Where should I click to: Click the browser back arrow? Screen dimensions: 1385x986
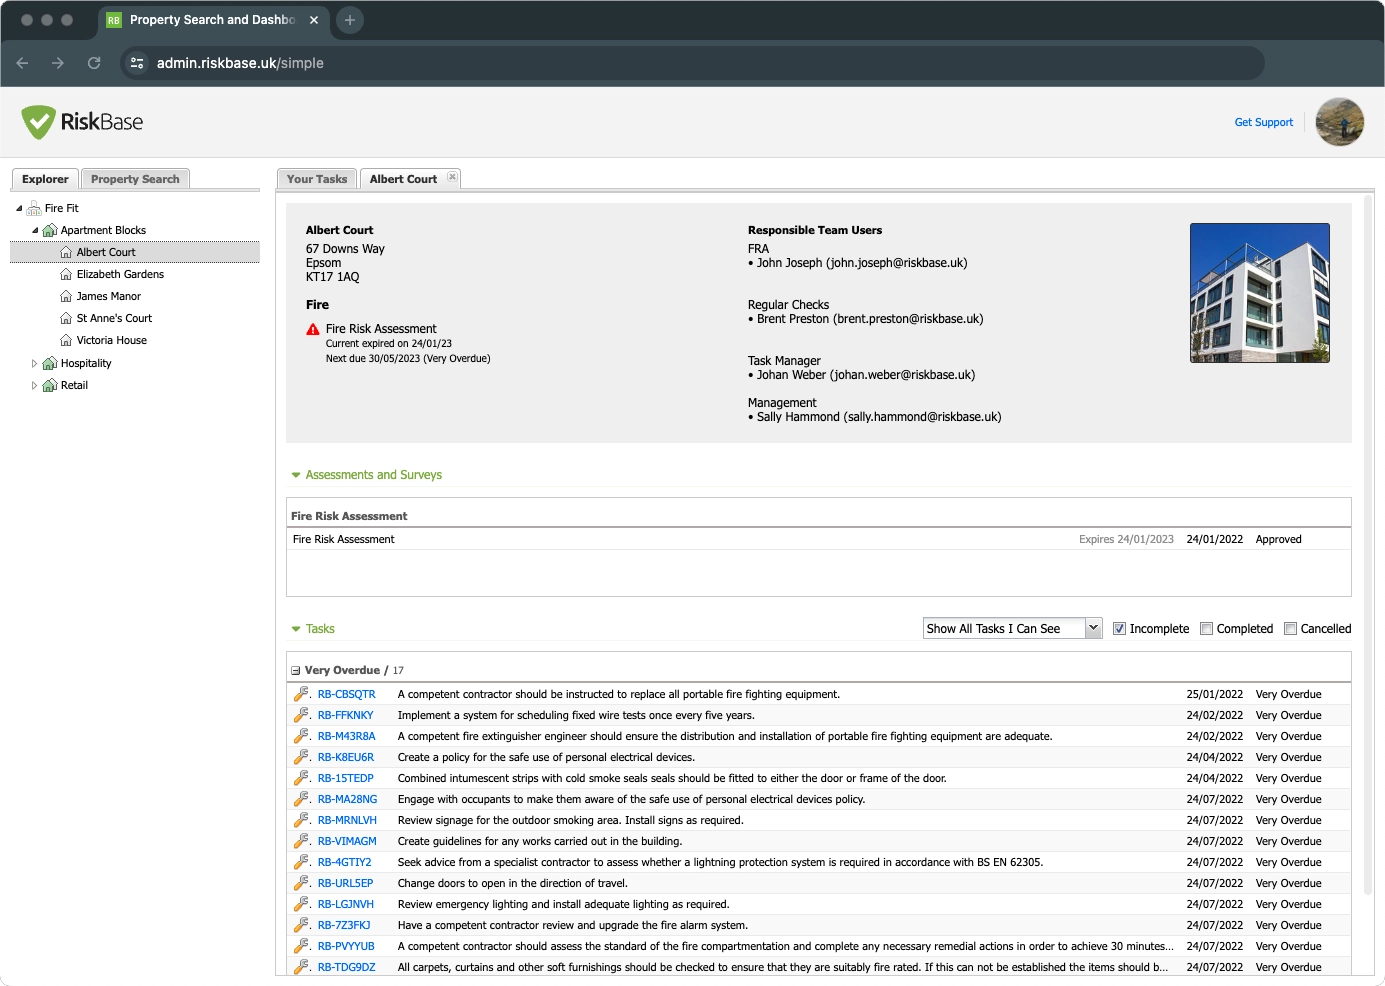coord(22,63)
